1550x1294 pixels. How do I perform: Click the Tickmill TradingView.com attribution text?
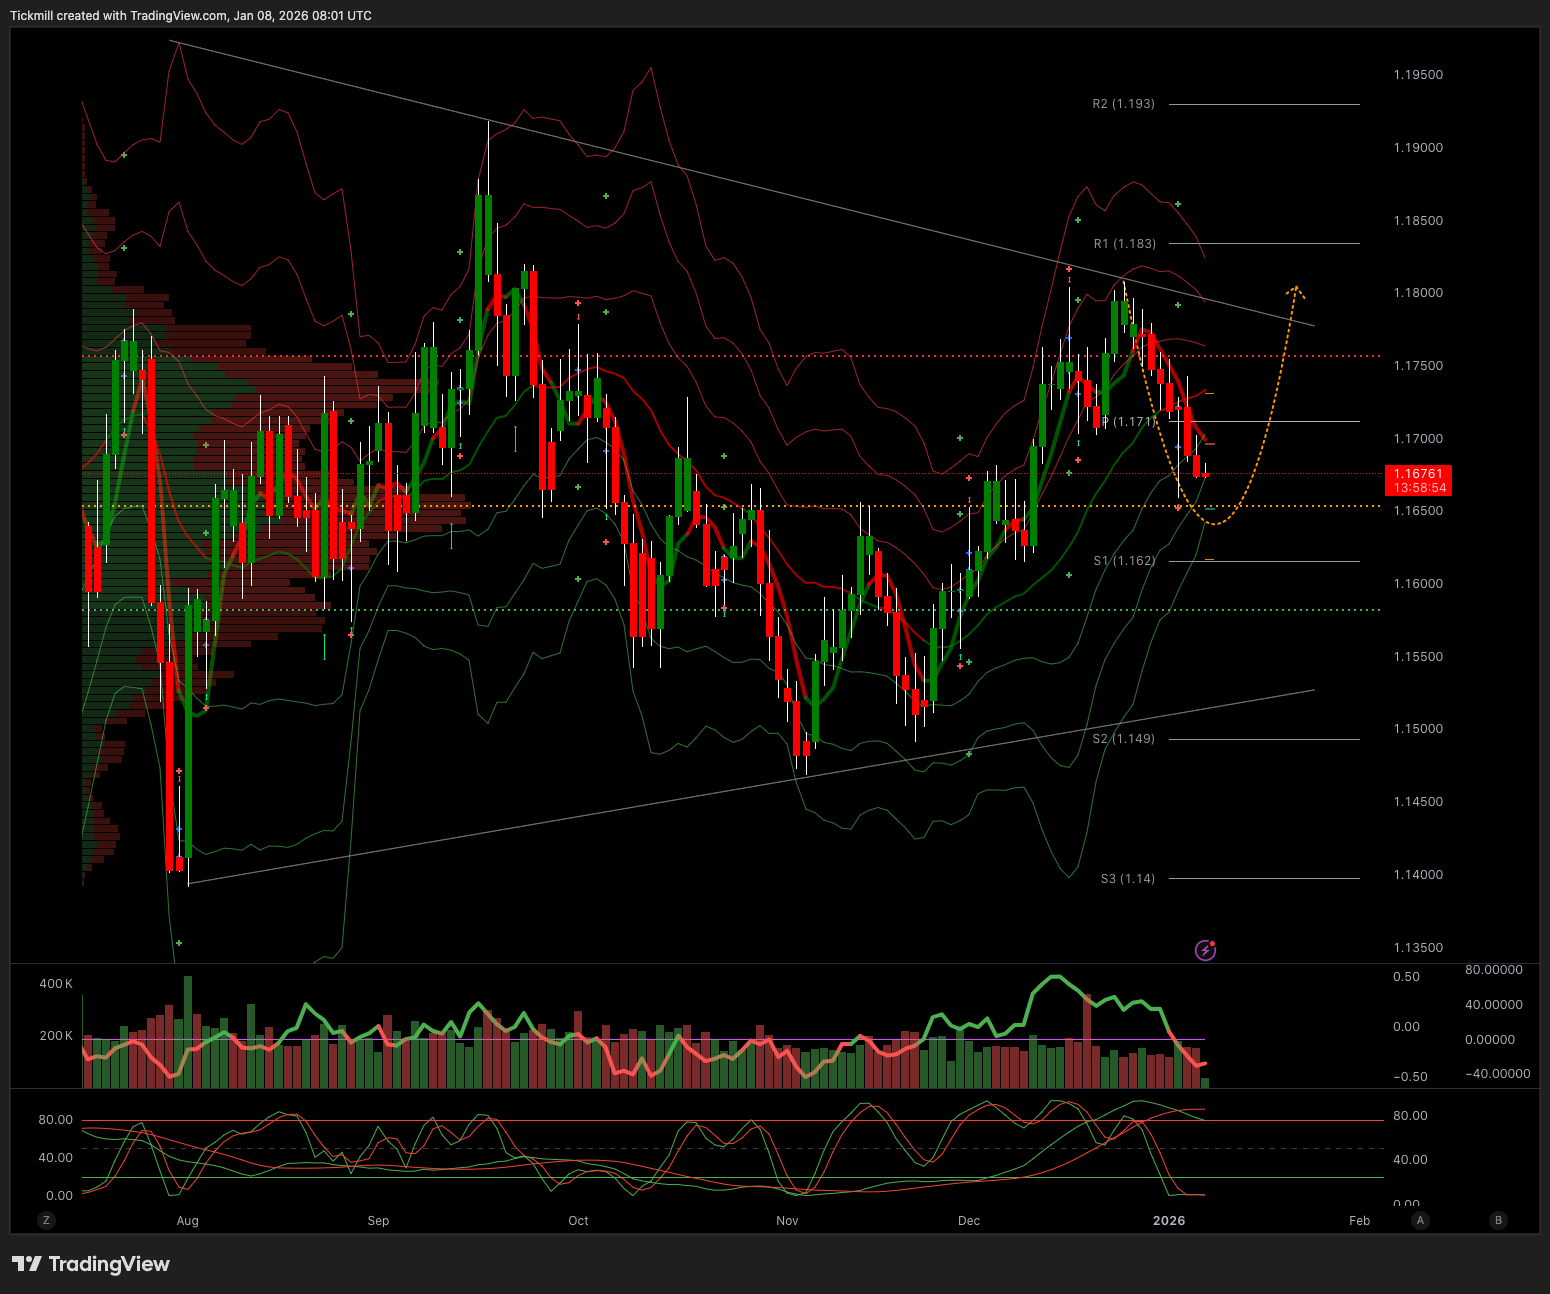(x=190, y=16)
